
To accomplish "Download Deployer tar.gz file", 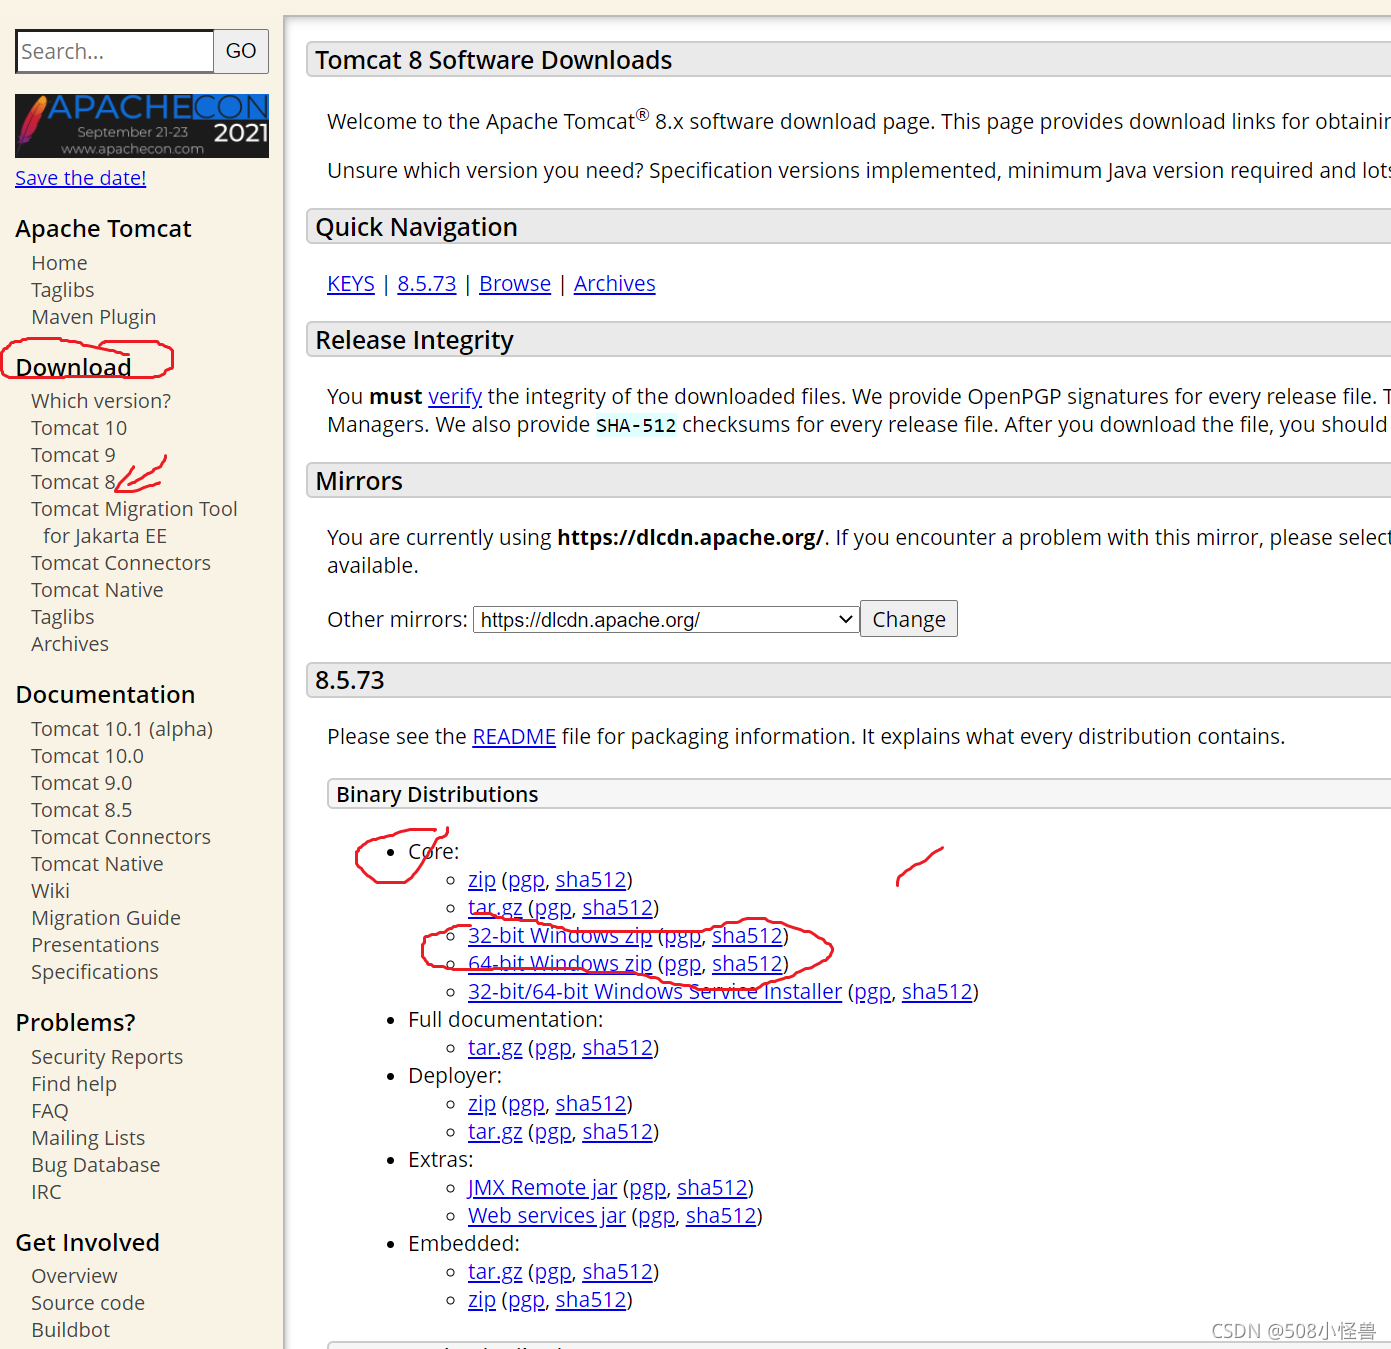I will (x=495, y=1132).
